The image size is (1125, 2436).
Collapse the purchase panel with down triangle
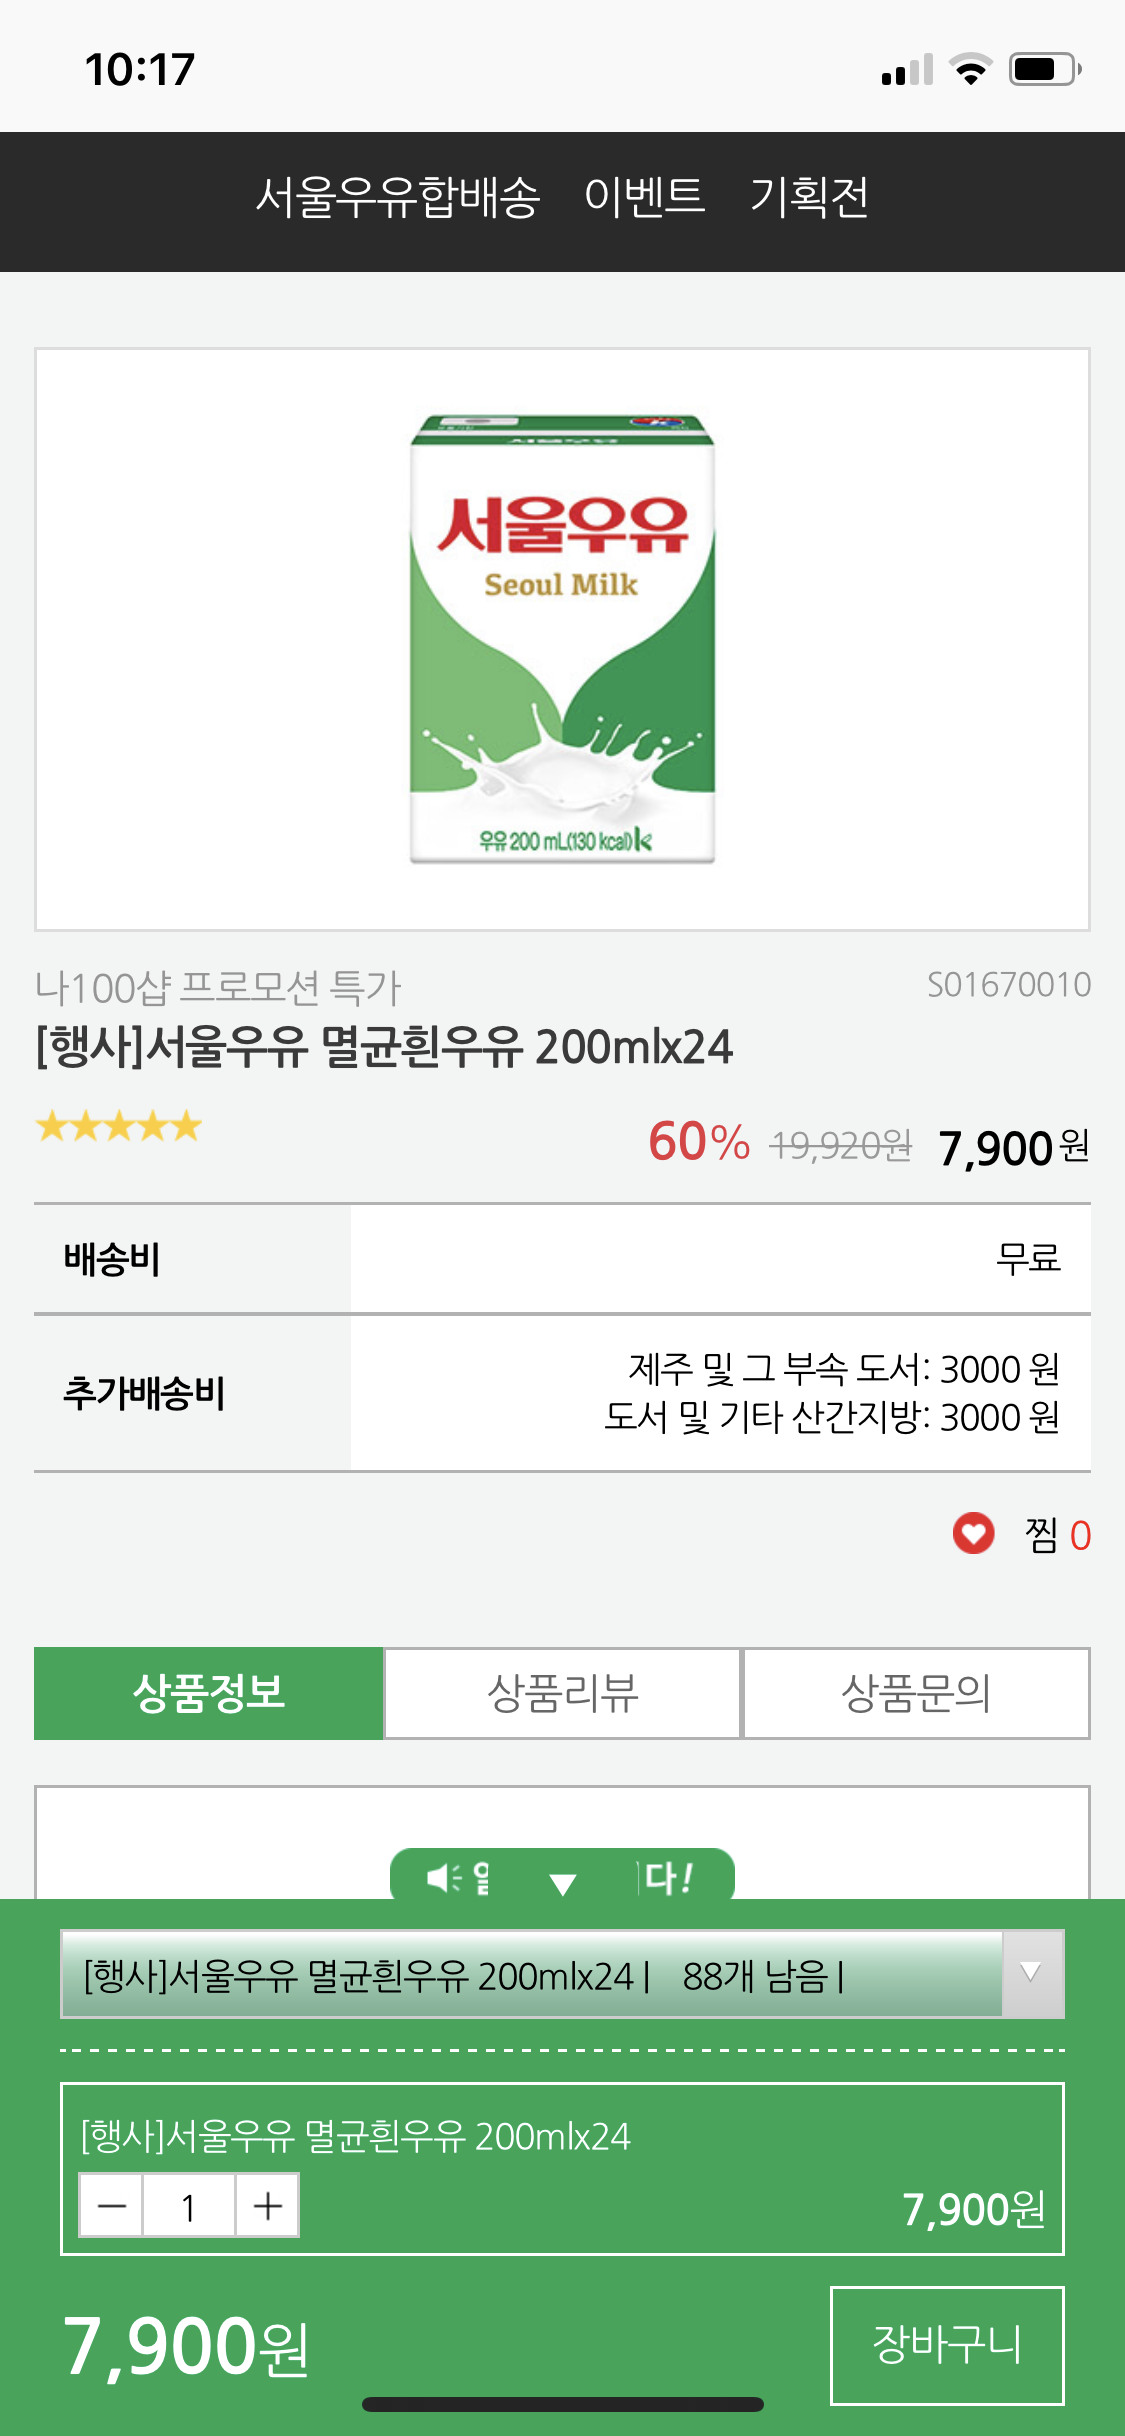pyautogui.click(x=563, y=1883)
